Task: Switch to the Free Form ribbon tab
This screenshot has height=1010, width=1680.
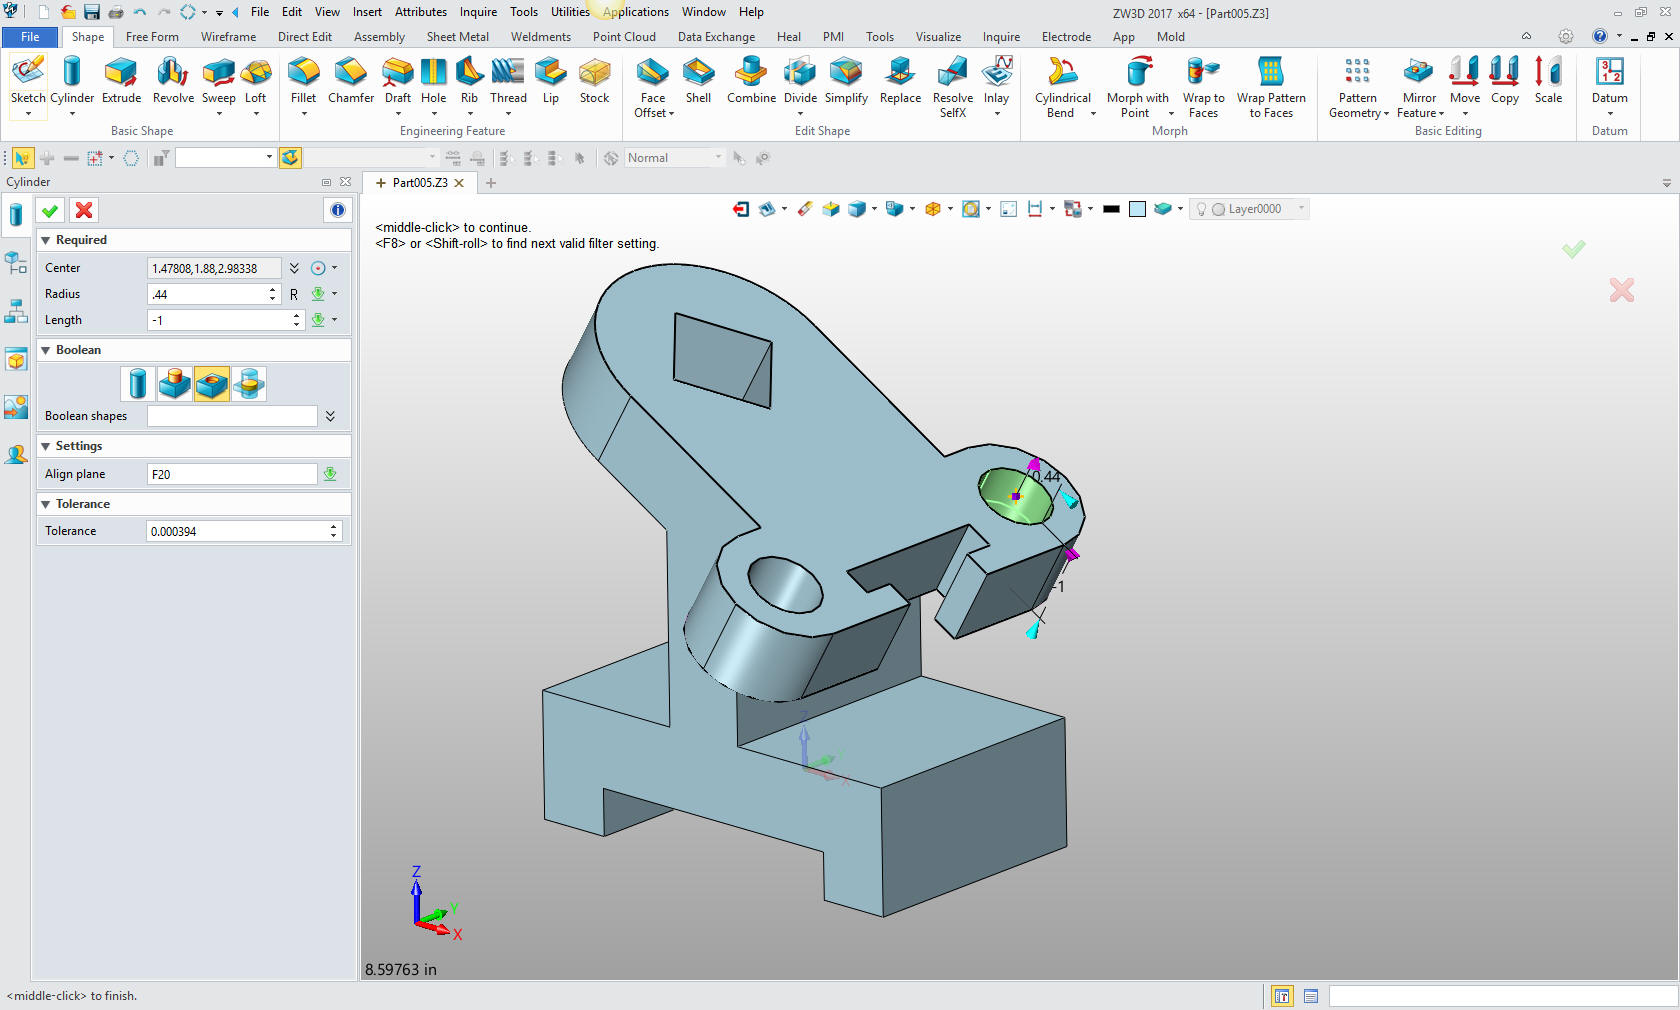Action: click(x=152, y=37)
